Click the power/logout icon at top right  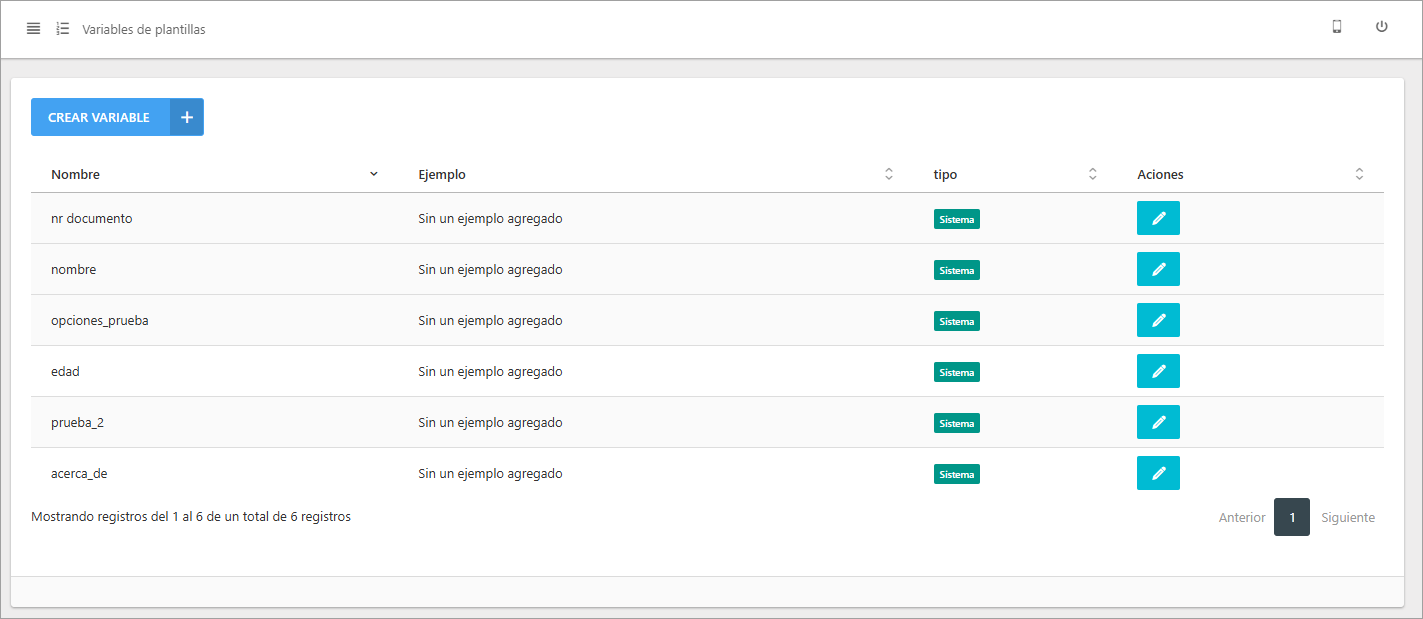(1381, 27)
